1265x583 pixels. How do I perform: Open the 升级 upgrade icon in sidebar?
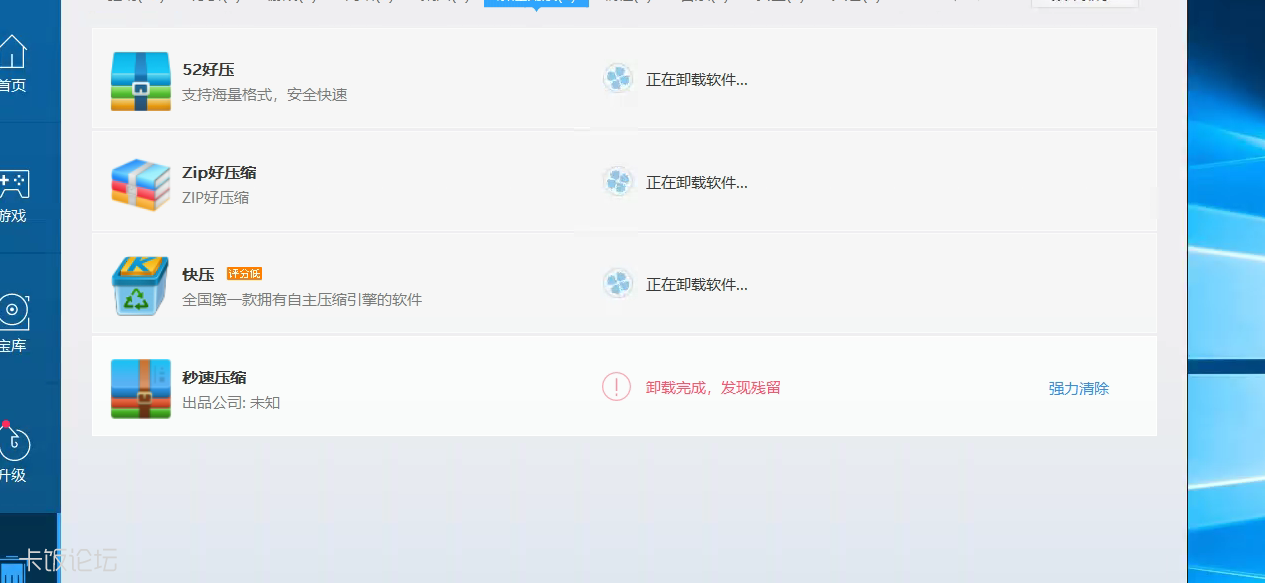point(13,441)
